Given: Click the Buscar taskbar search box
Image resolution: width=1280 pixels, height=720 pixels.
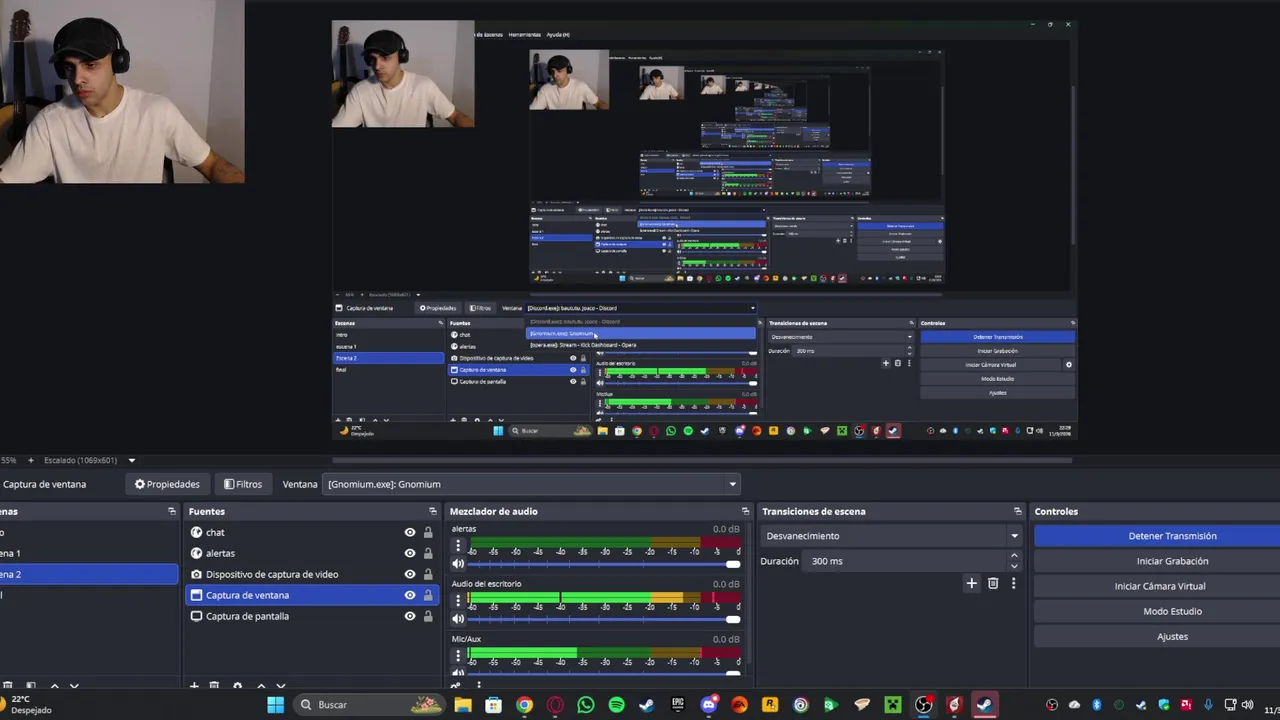Looking at the screenshot, I should [x=370, y=705].
